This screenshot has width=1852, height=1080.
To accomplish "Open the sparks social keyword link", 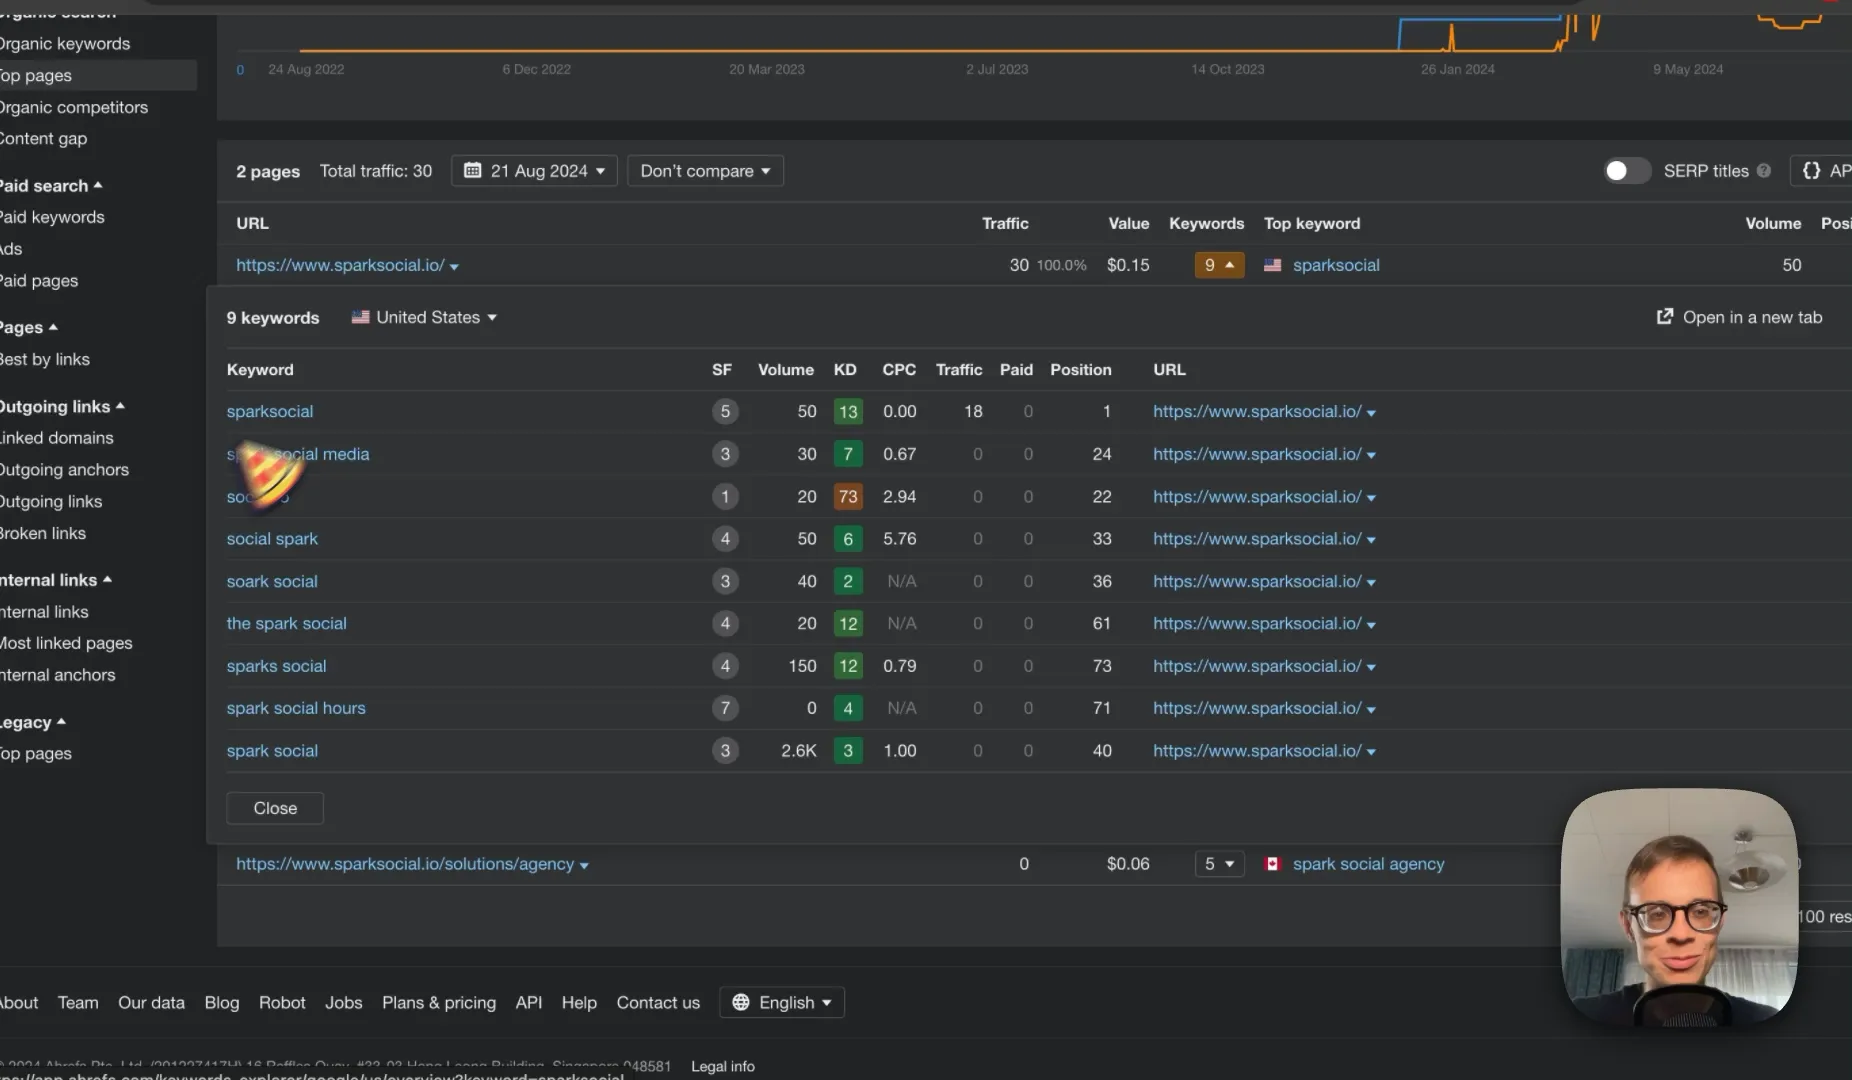I will (276, 666).
